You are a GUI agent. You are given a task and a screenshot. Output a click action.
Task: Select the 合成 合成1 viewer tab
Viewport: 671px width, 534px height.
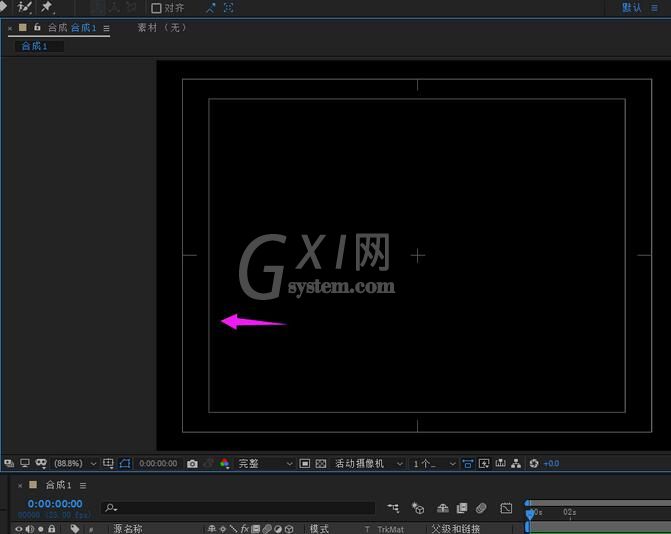72,28
